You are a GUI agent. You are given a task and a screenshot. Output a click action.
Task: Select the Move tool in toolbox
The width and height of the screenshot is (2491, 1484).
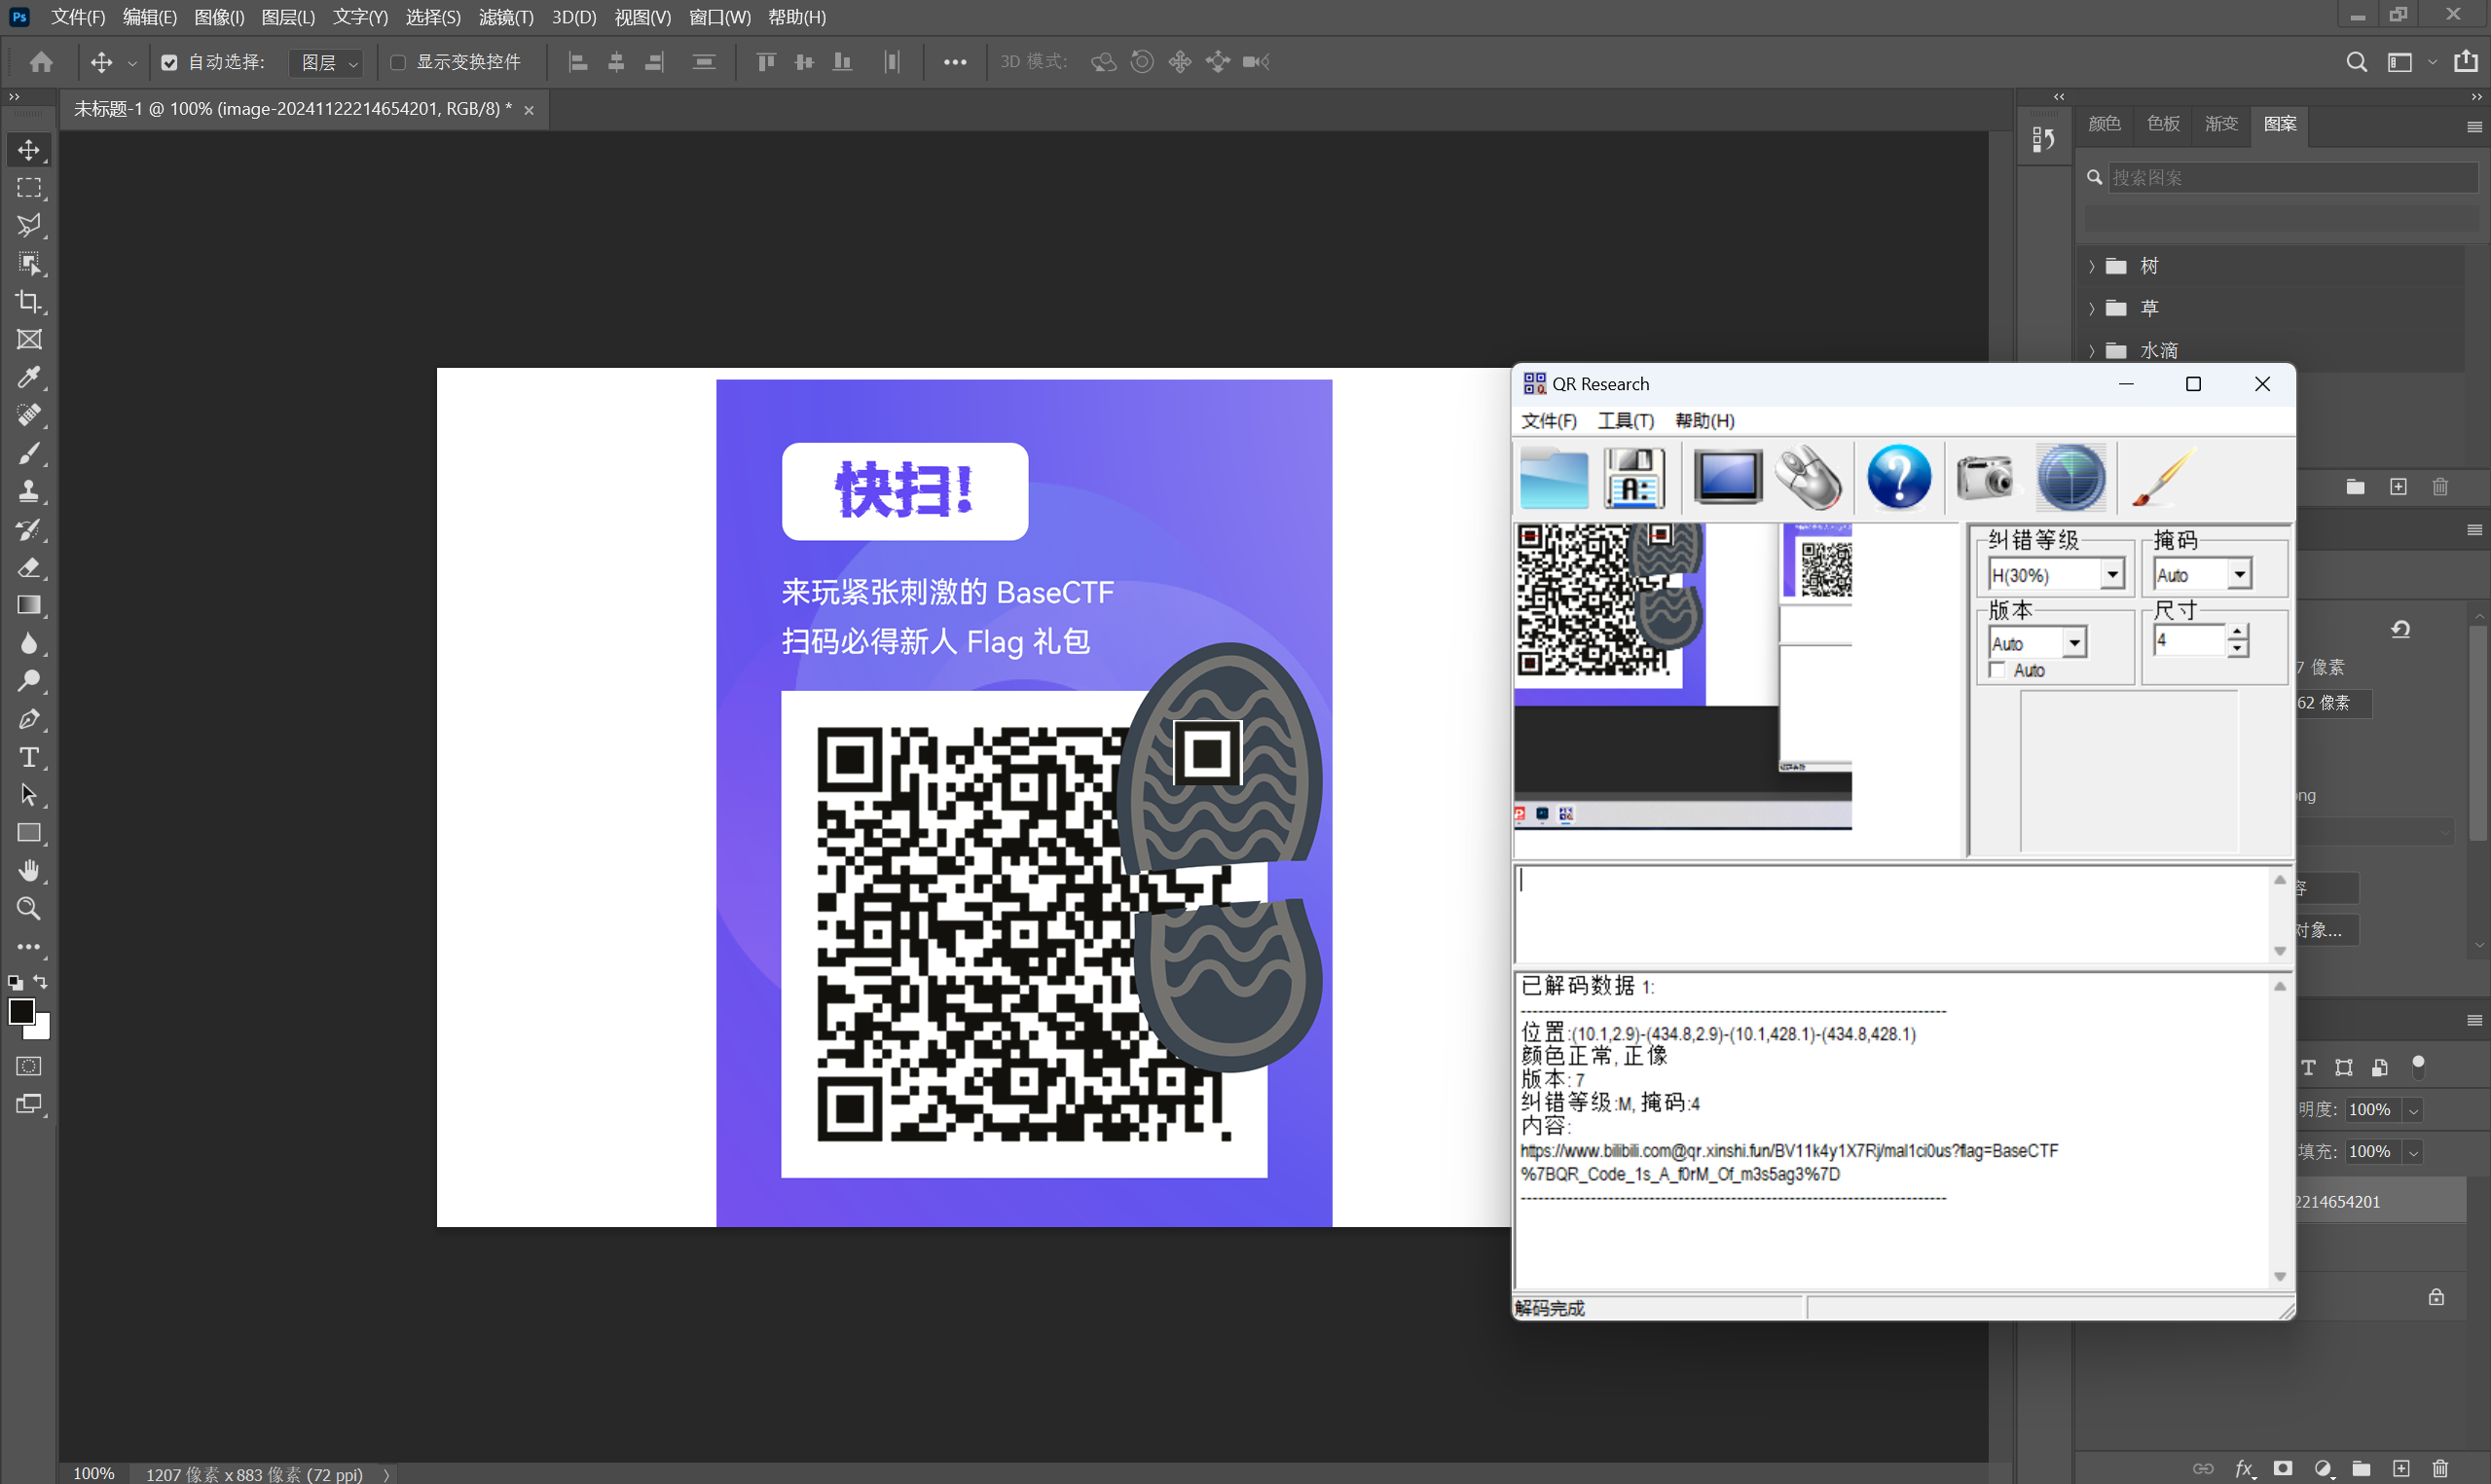coord(29,150)
